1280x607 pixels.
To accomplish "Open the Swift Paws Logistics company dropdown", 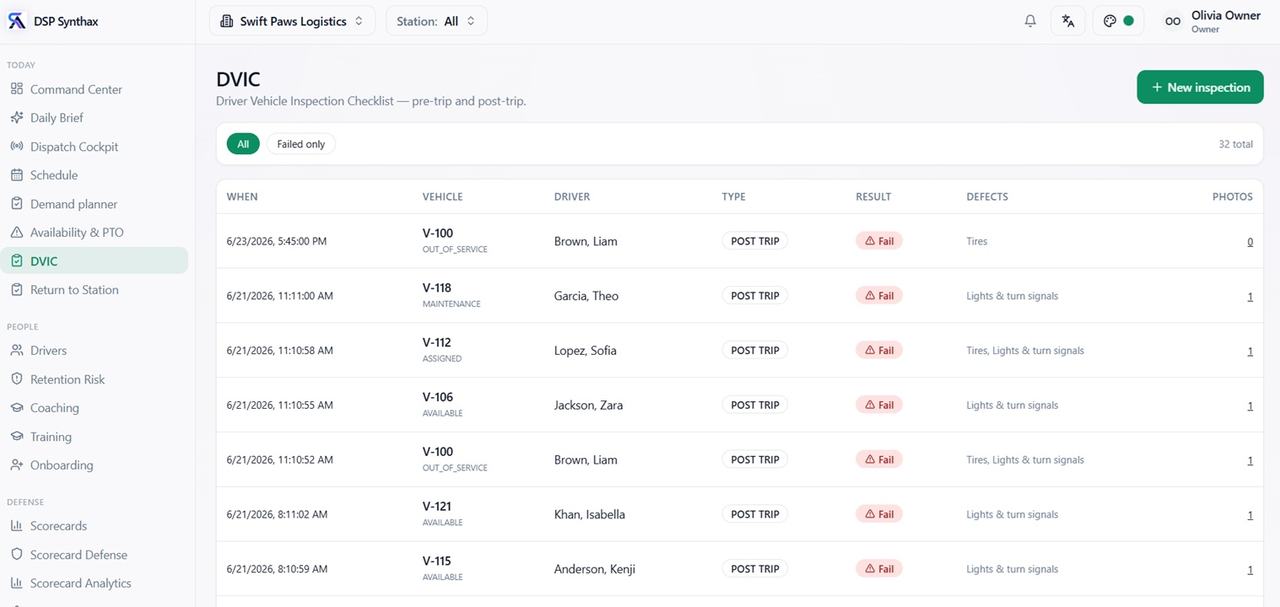I will (292, 21).
